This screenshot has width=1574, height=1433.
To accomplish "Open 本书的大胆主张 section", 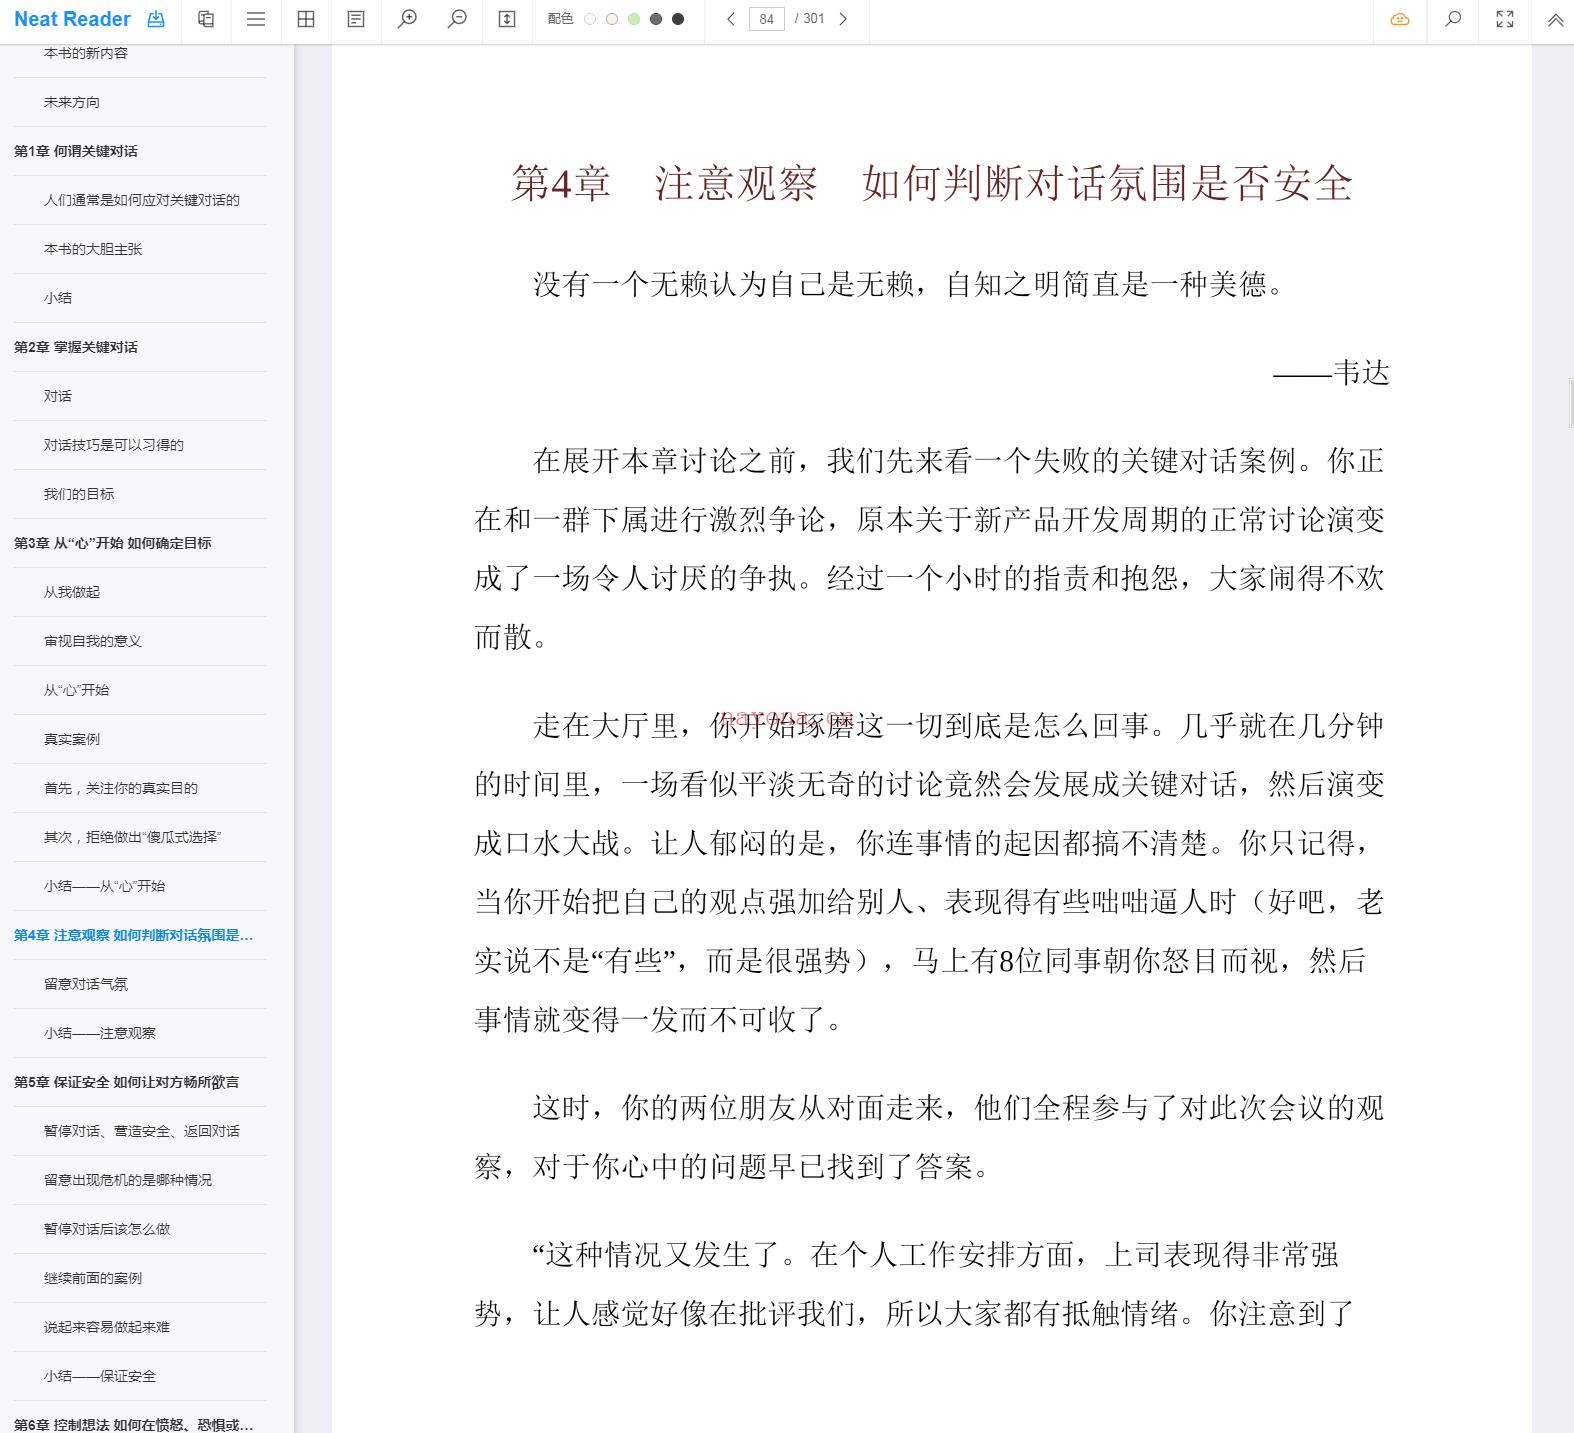I will pos(93,249).
